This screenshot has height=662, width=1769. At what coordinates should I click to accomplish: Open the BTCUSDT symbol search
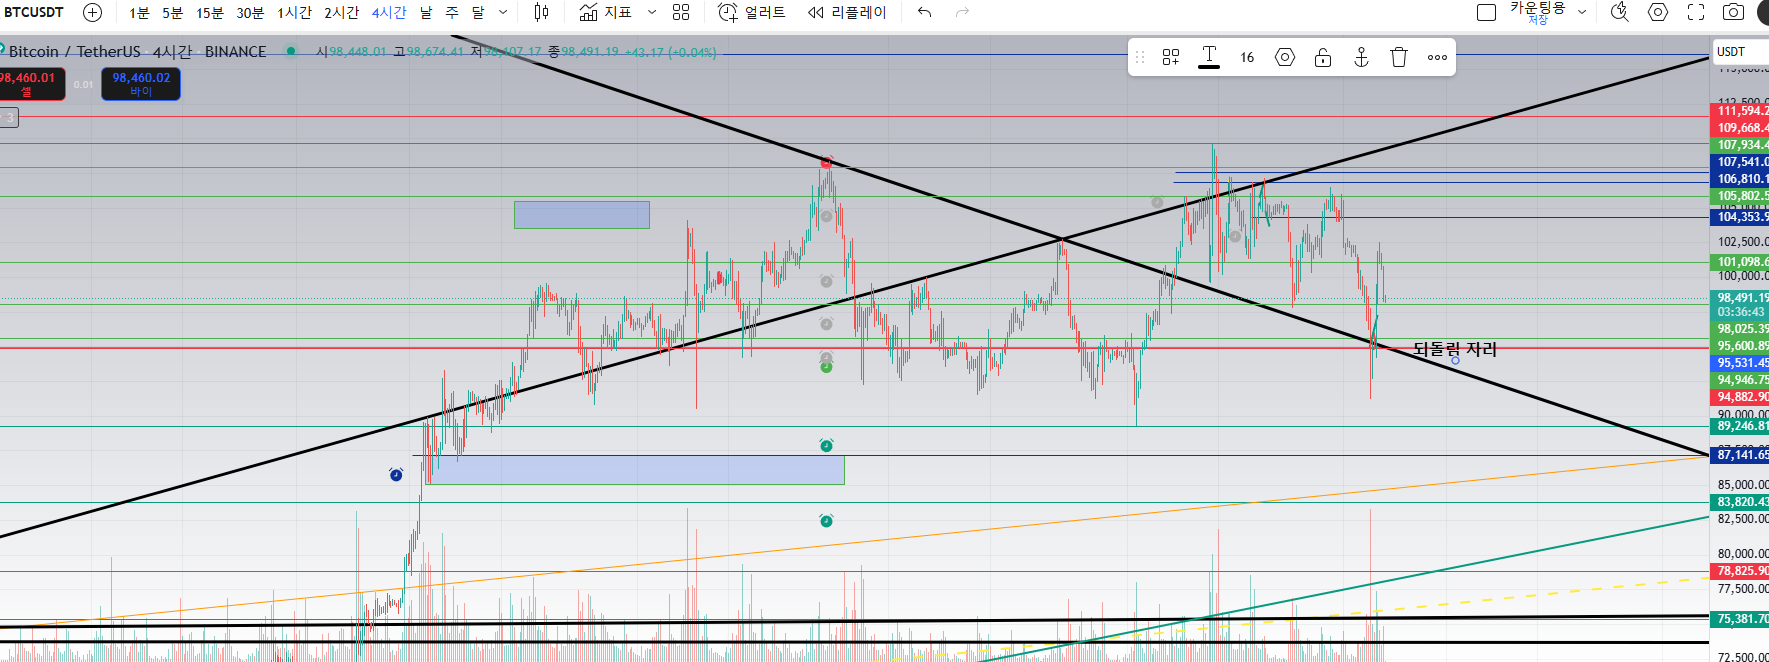34,12
